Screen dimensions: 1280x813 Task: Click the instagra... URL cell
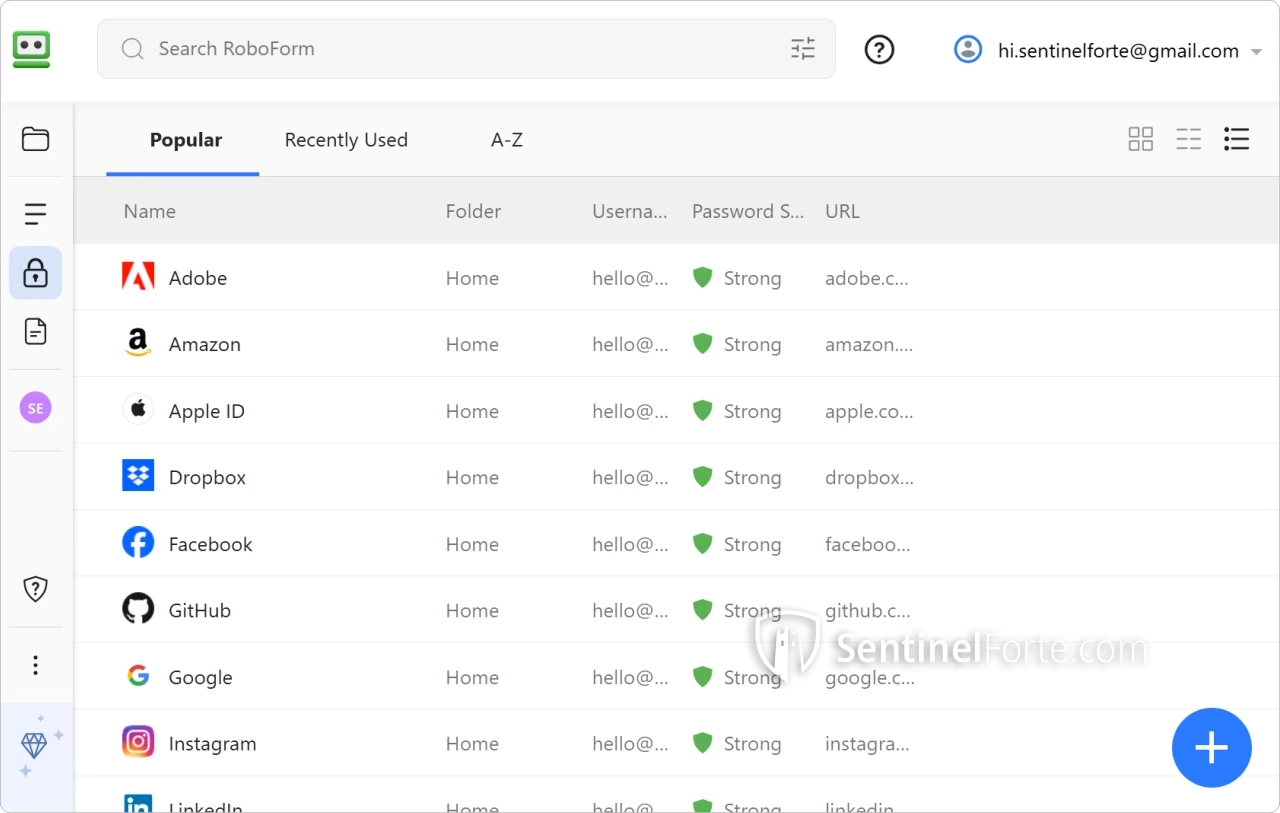point(867,744)
